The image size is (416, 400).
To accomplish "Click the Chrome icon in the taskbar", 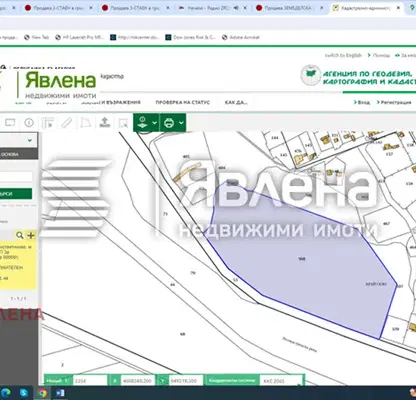I will [42, 393].
